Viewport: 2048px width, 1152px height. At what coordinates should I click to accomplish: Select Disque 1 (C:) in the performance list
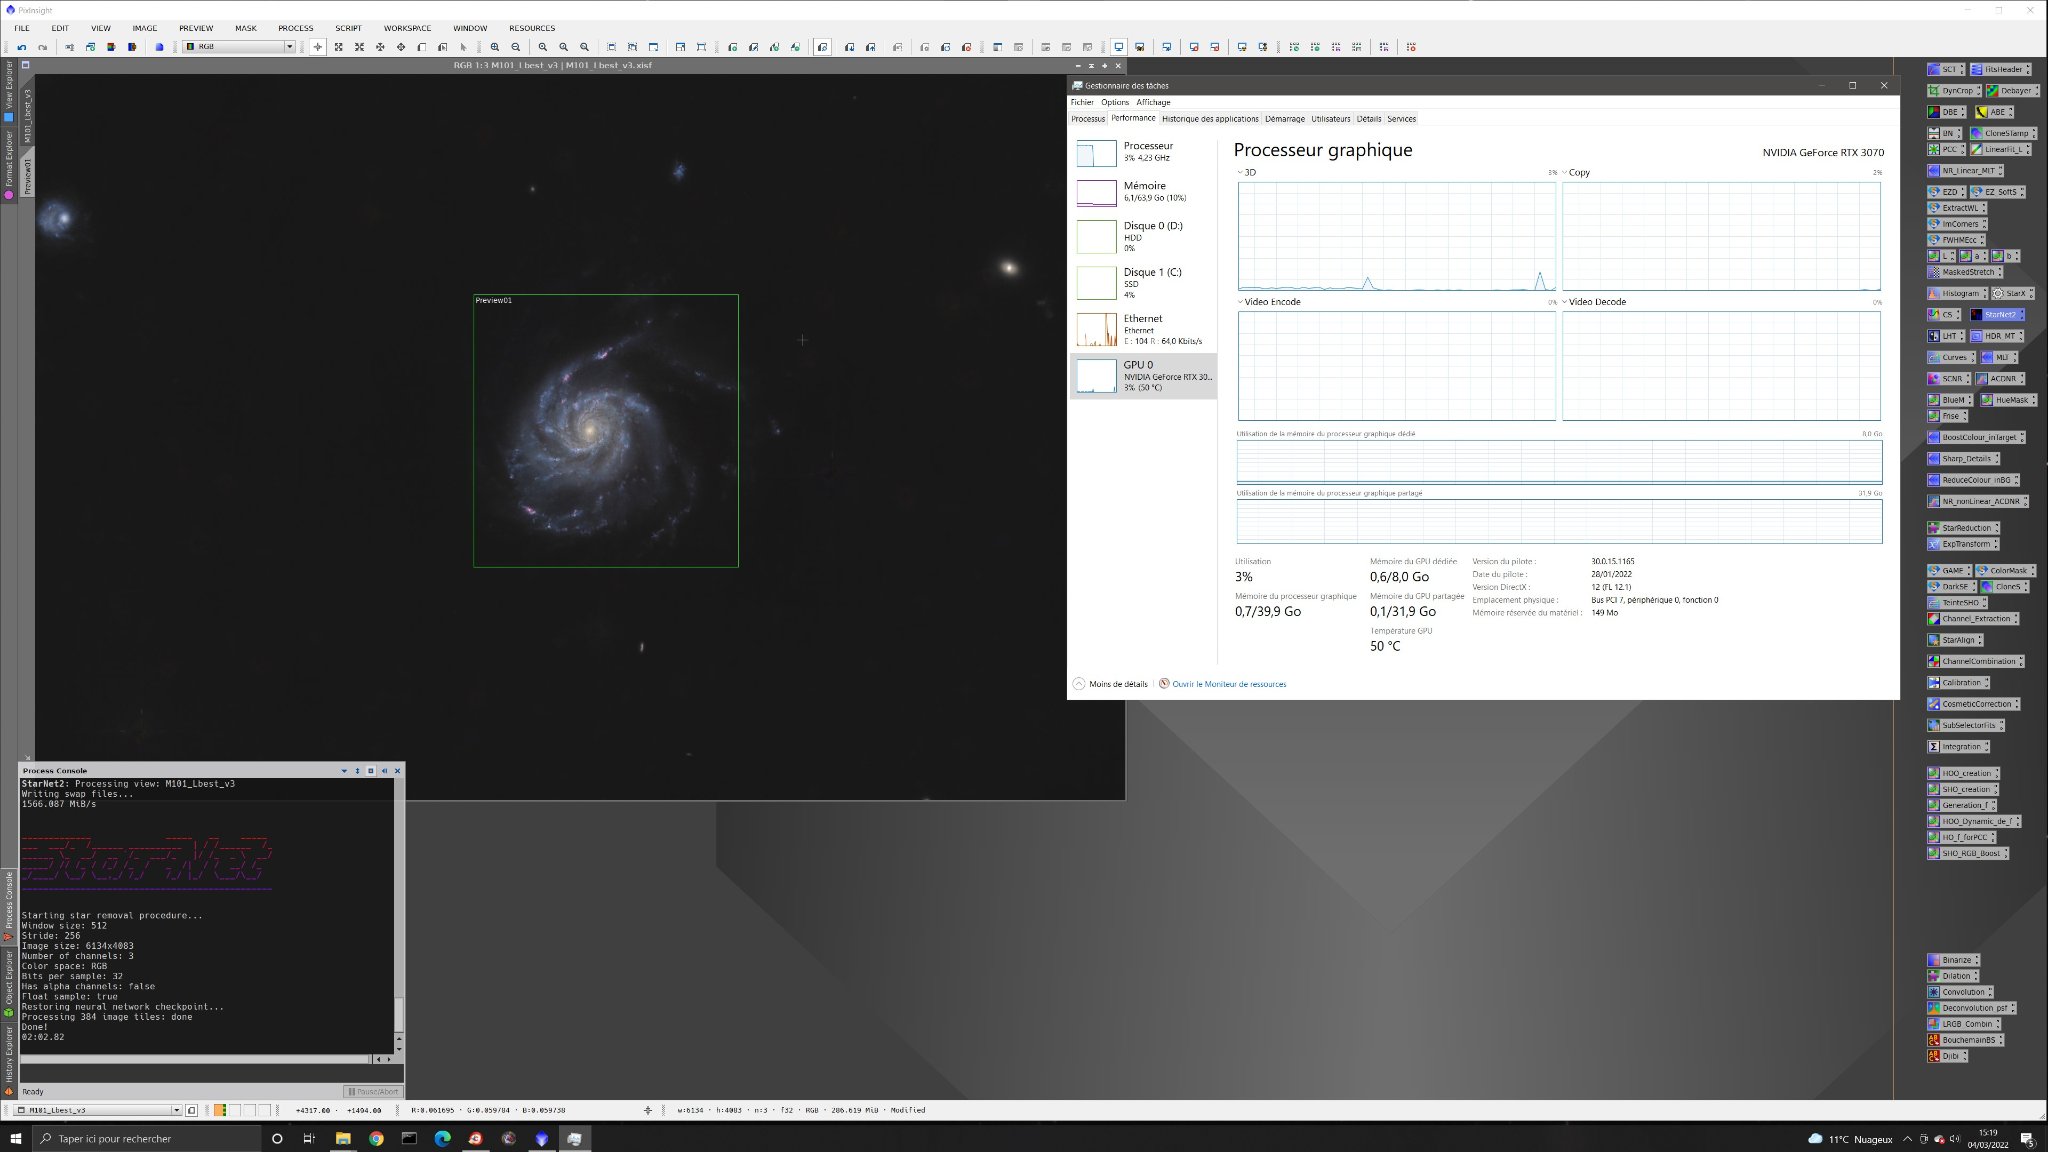tap(1144, 284)
